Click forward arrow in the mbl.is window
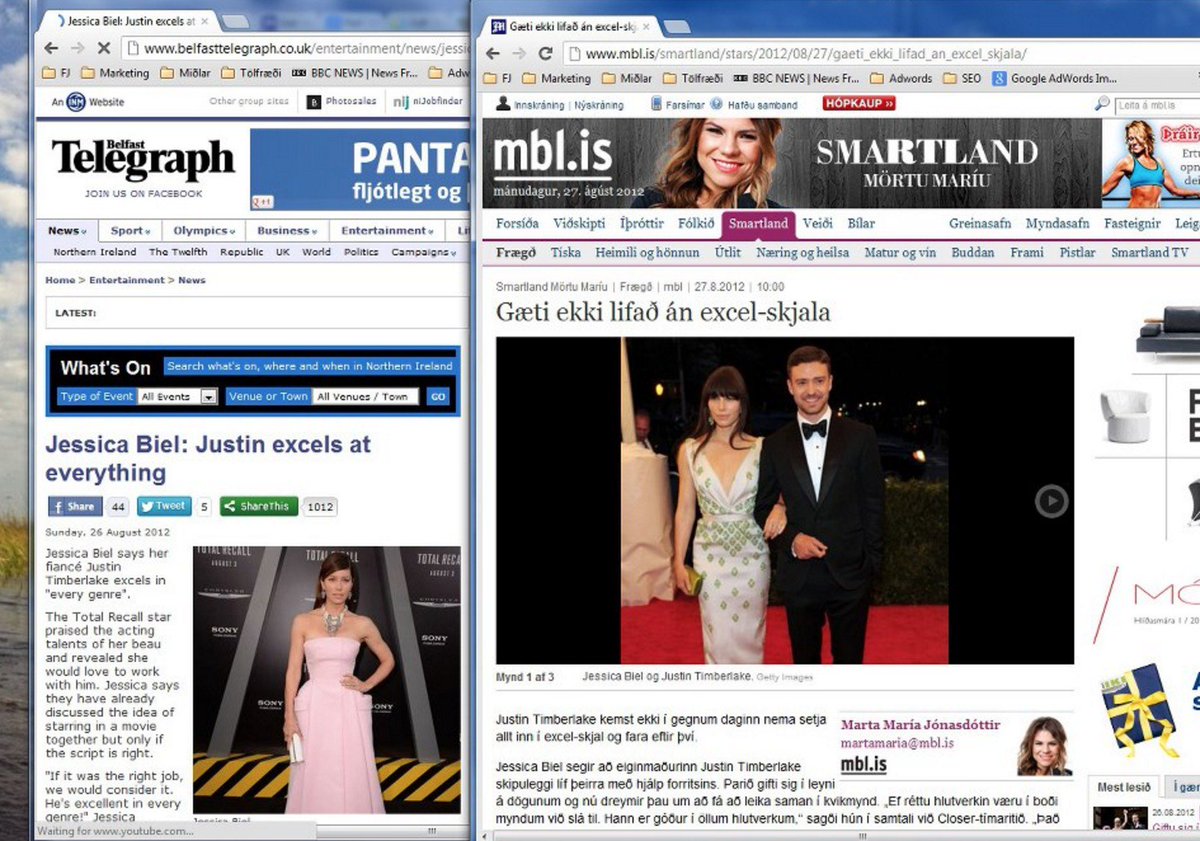Screen dimensions: 1200x841 pos(519,54)
